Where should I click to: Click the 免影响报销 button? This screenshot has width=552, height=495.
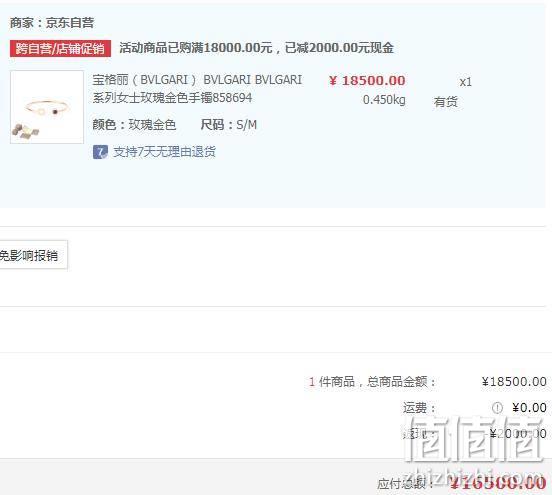[x=32, y=256]
